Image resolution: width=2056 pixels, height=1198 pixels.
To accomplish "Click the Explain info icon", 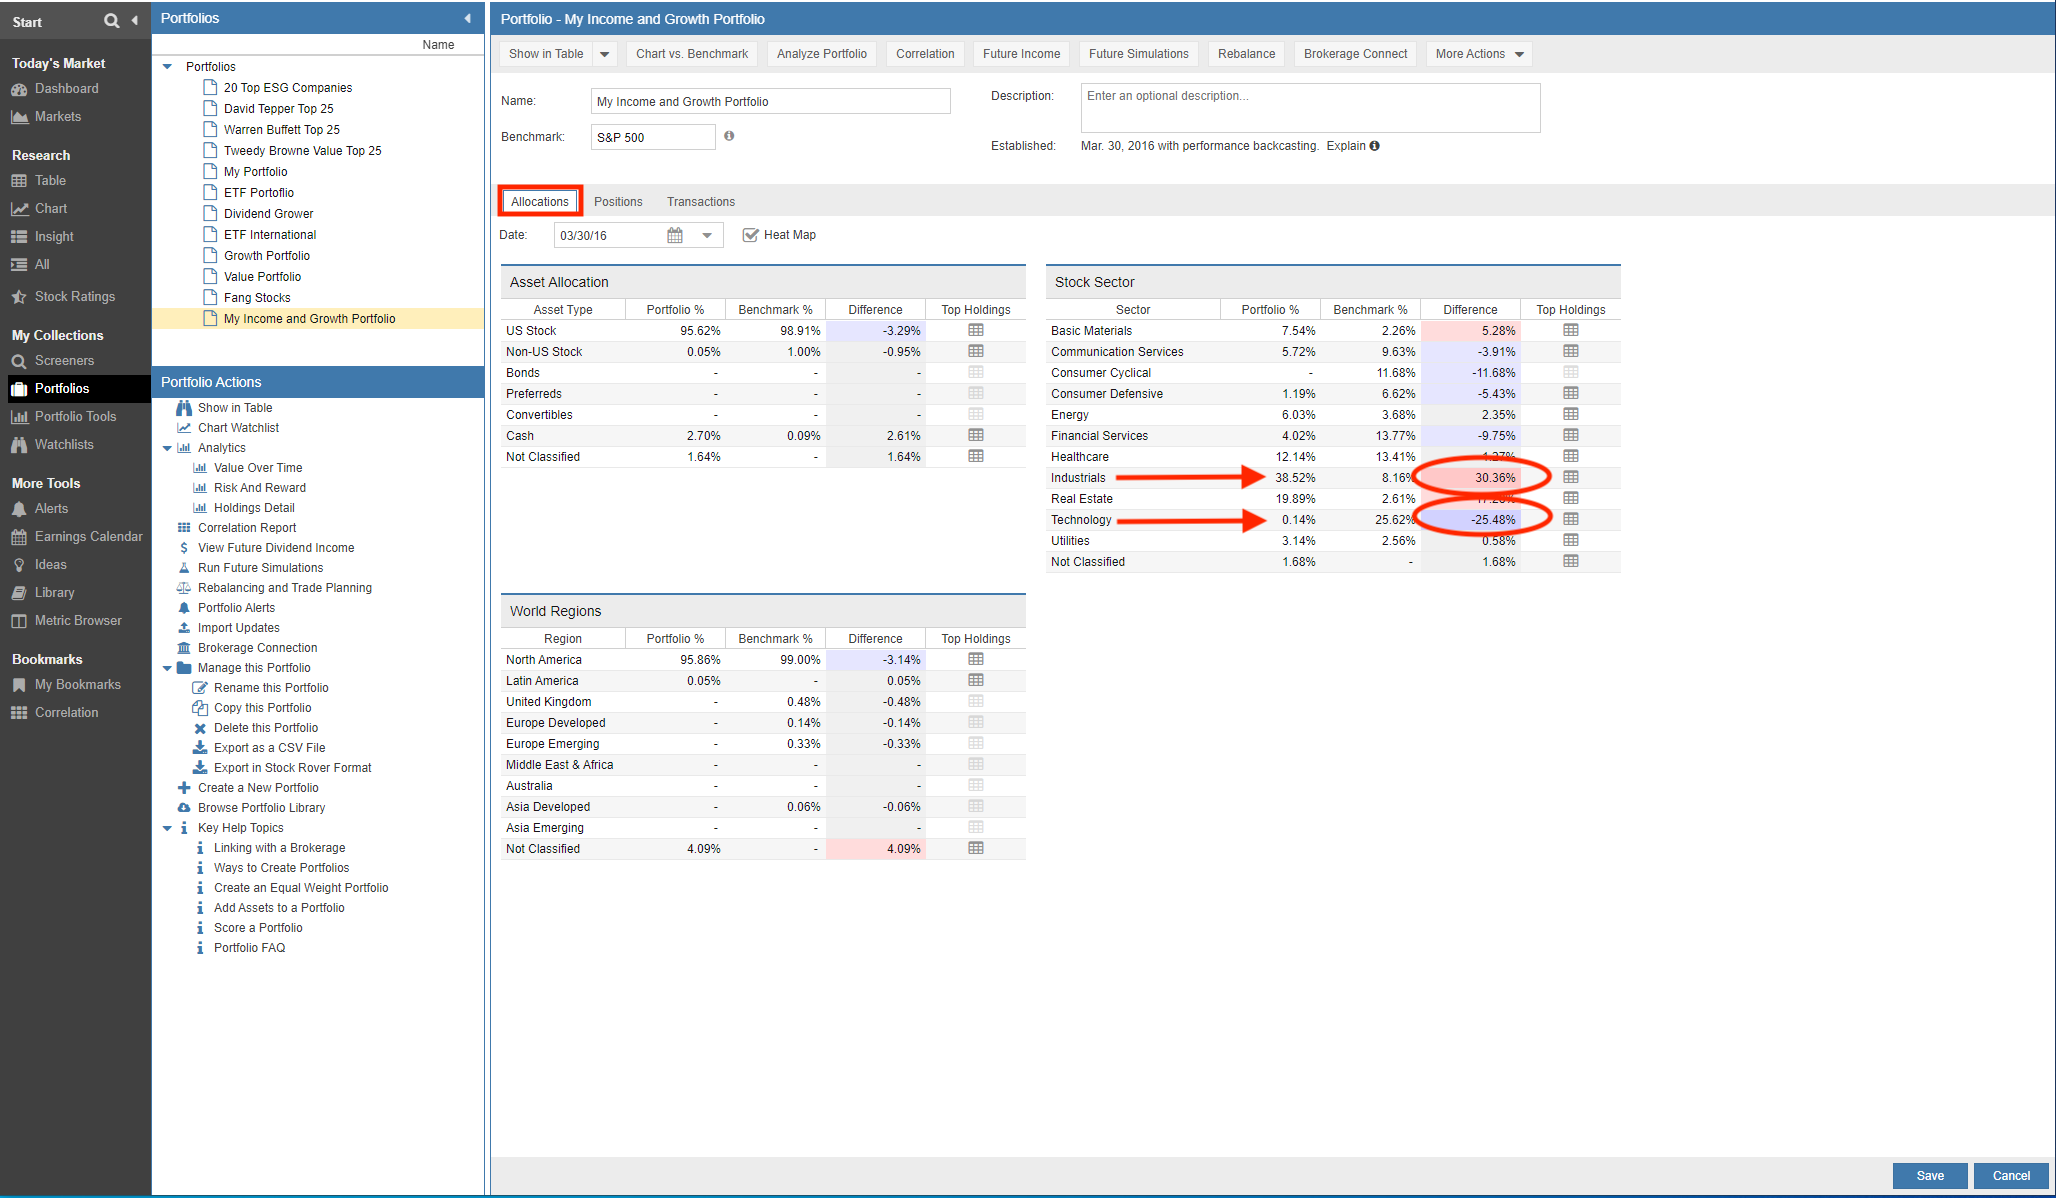I will [x=1375, y=146].
